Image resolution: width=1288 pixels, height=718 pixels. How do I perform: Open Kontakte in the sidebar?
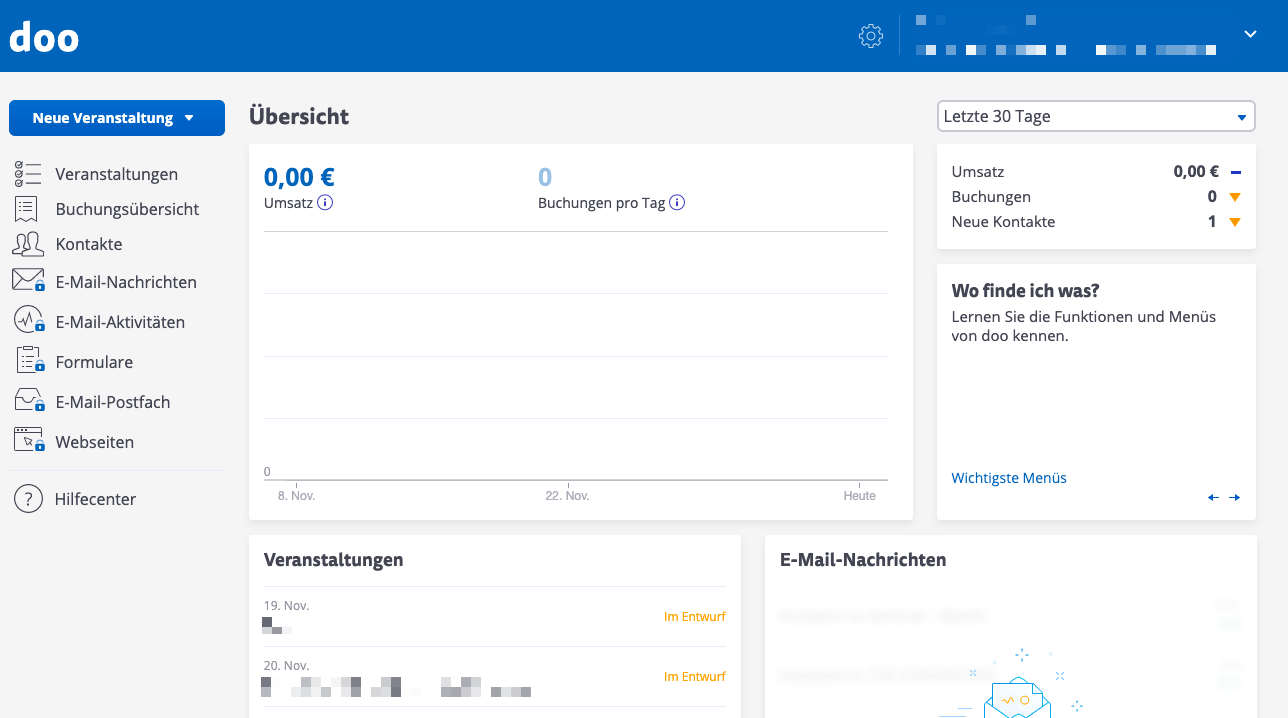(89, 244)
